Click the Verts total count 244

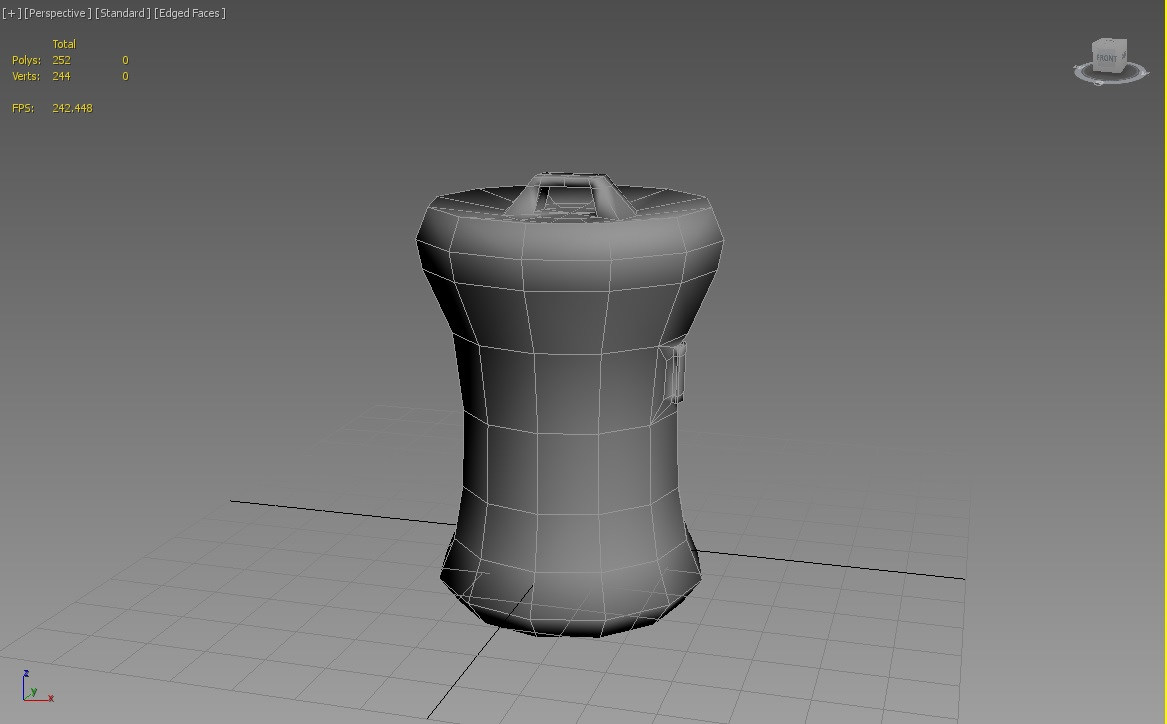point(62,76)
